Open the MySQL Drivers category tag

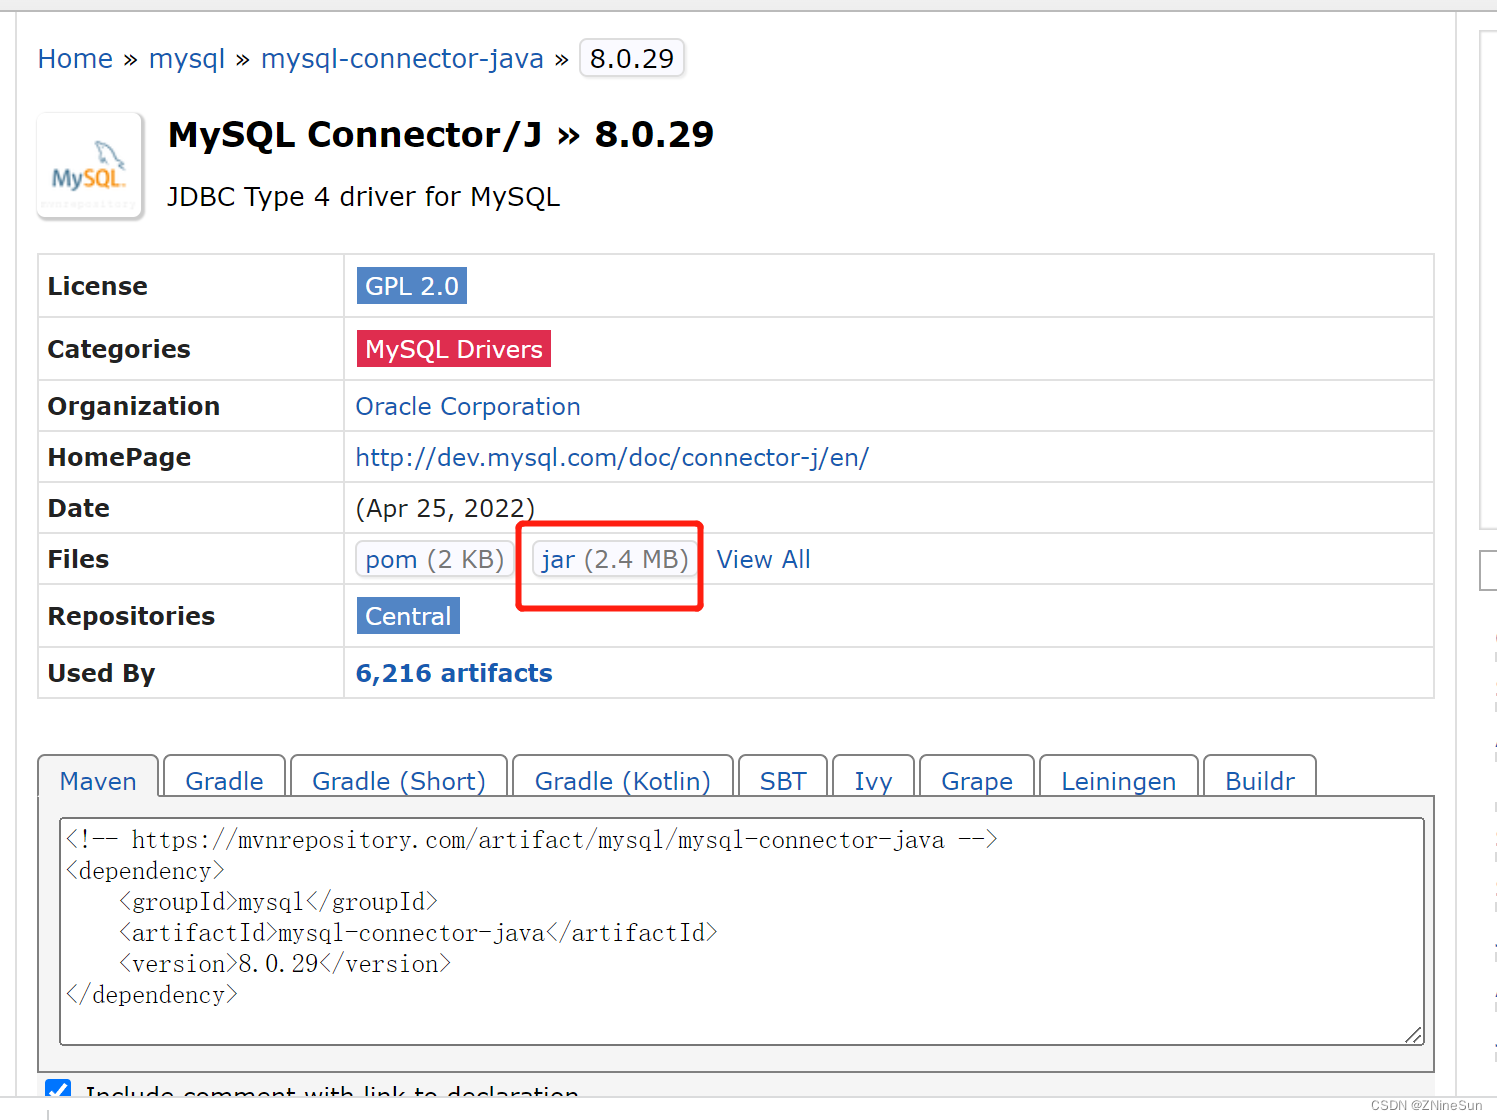(x=454, y=349)
